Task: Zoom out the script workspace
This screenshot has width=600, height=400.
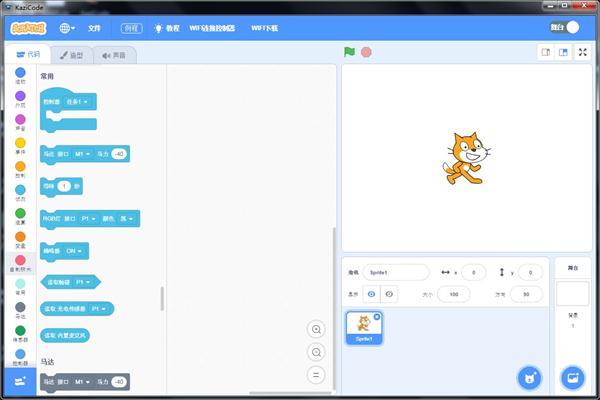Action: pos(316,352)
